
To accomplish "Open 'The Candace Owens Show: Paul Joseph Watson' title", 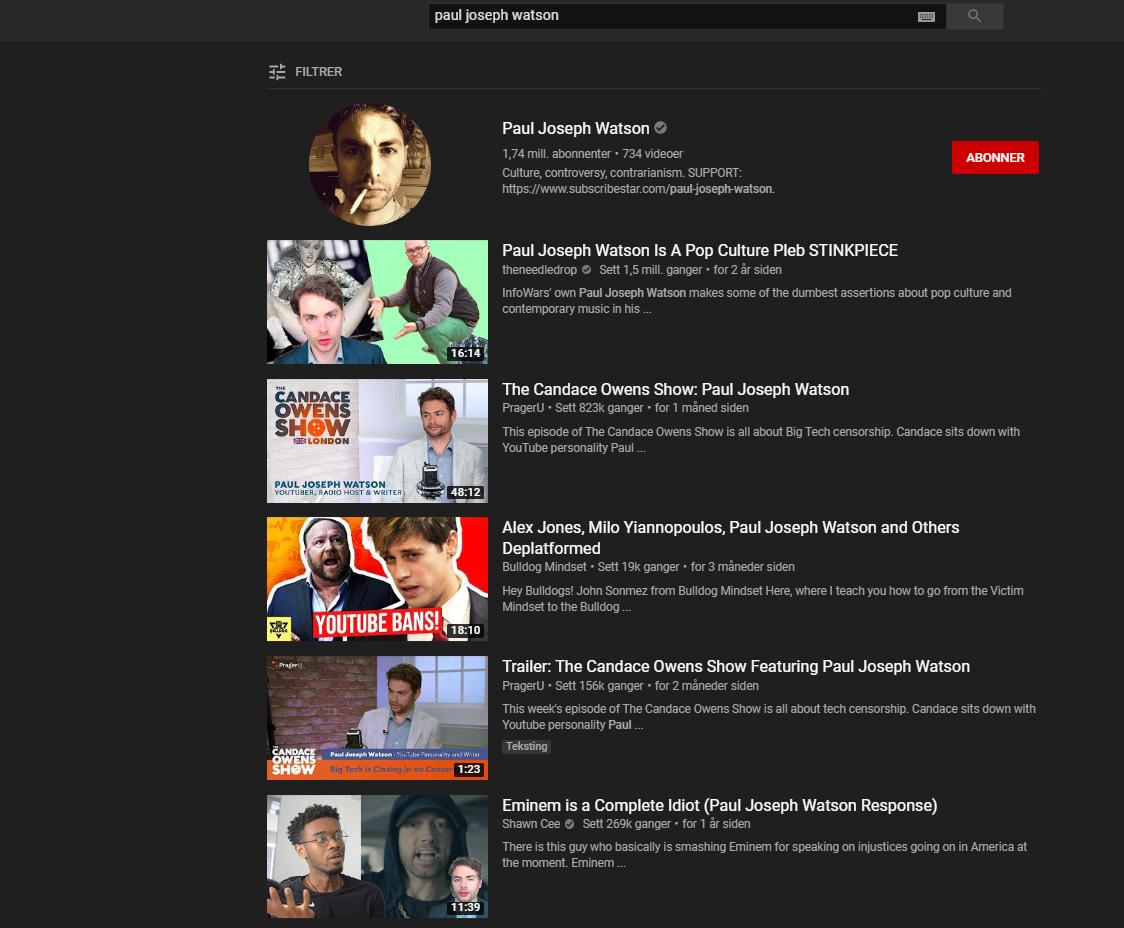I will tap(675, 389).
